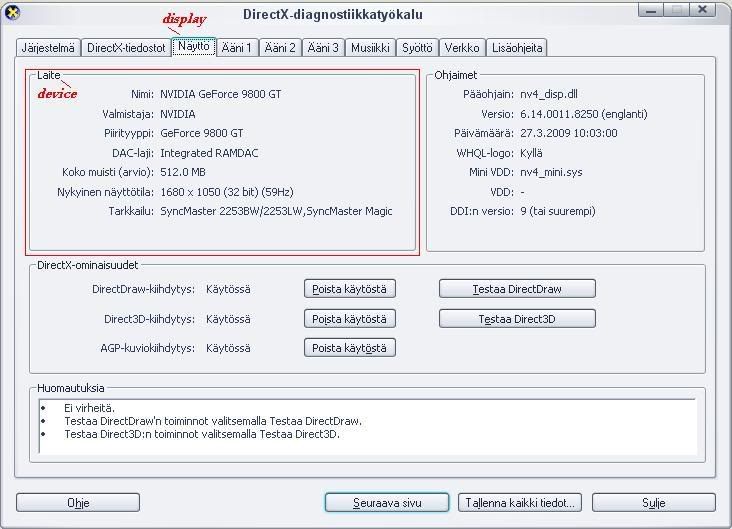Go to the Ääni 1 tab
The height and width of the screenshot is (529, 732).
pos(237,48)
